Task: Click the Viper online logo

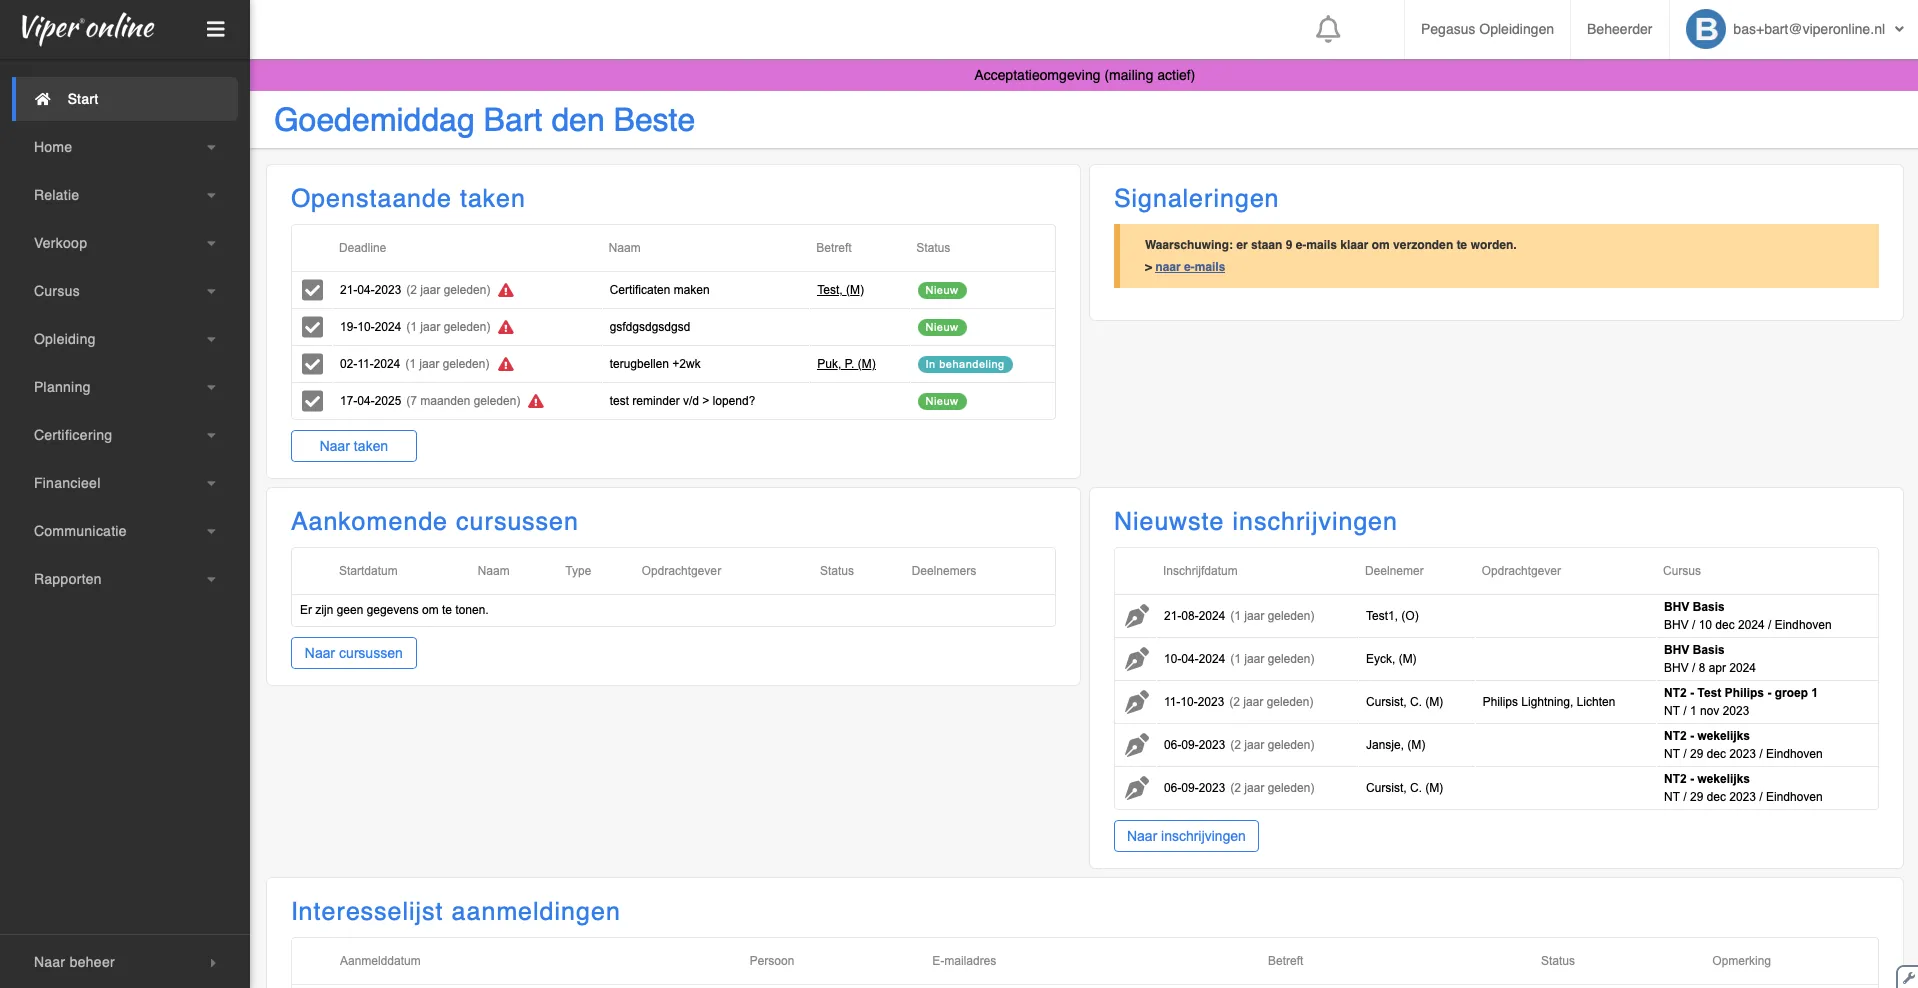Action: click(x=88, y=28)
